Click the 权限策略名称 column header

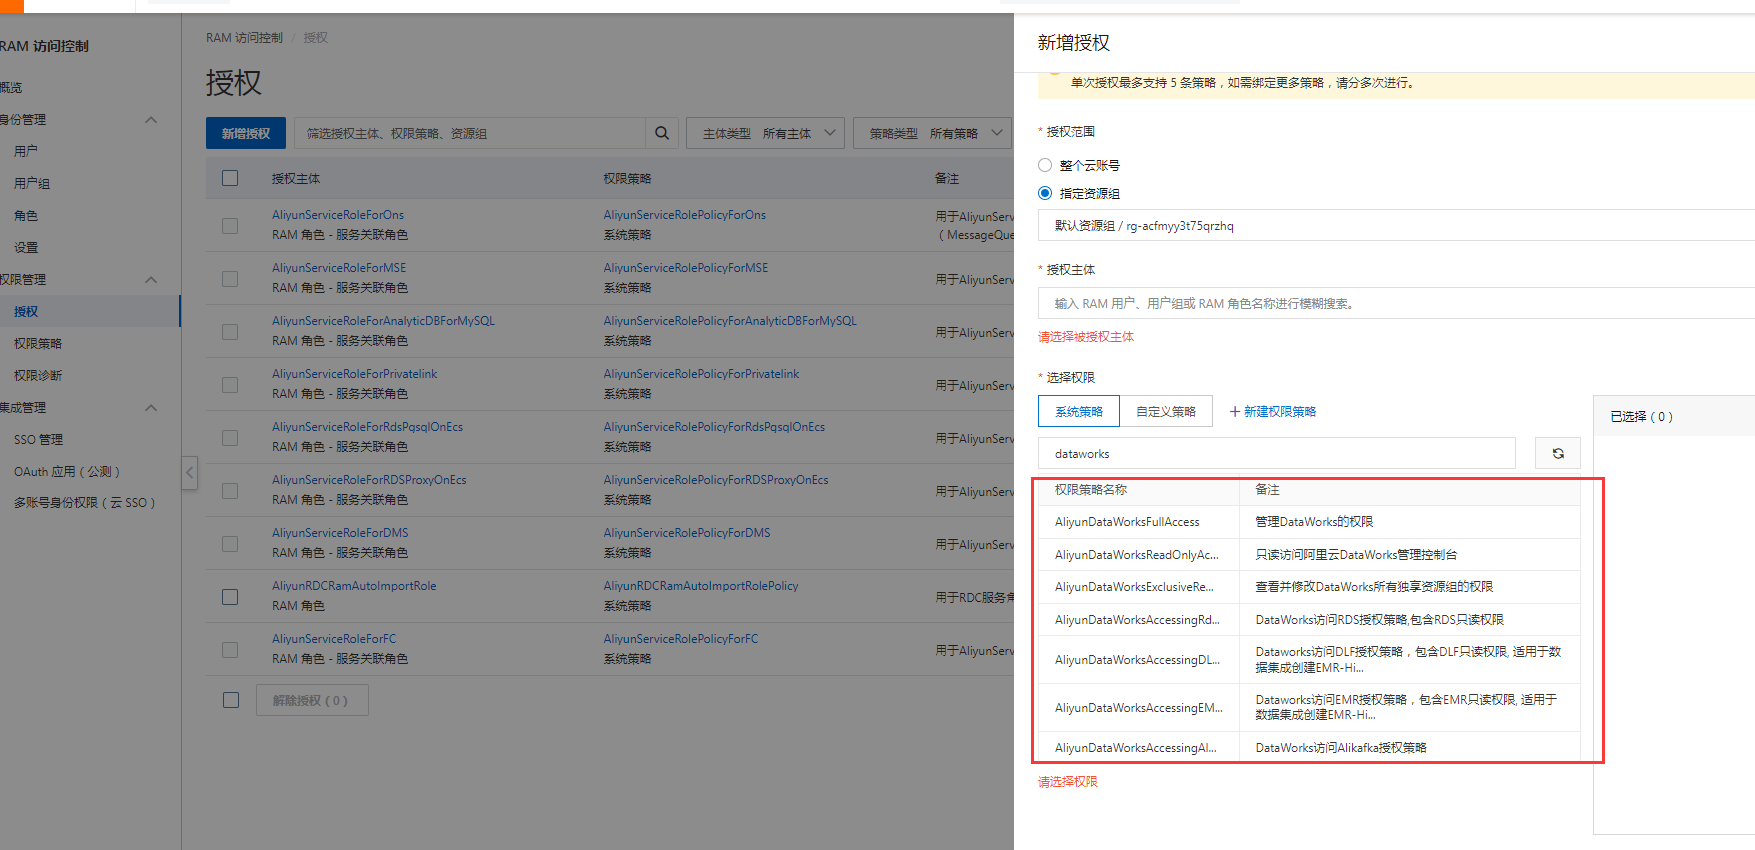pos(1090,490)
